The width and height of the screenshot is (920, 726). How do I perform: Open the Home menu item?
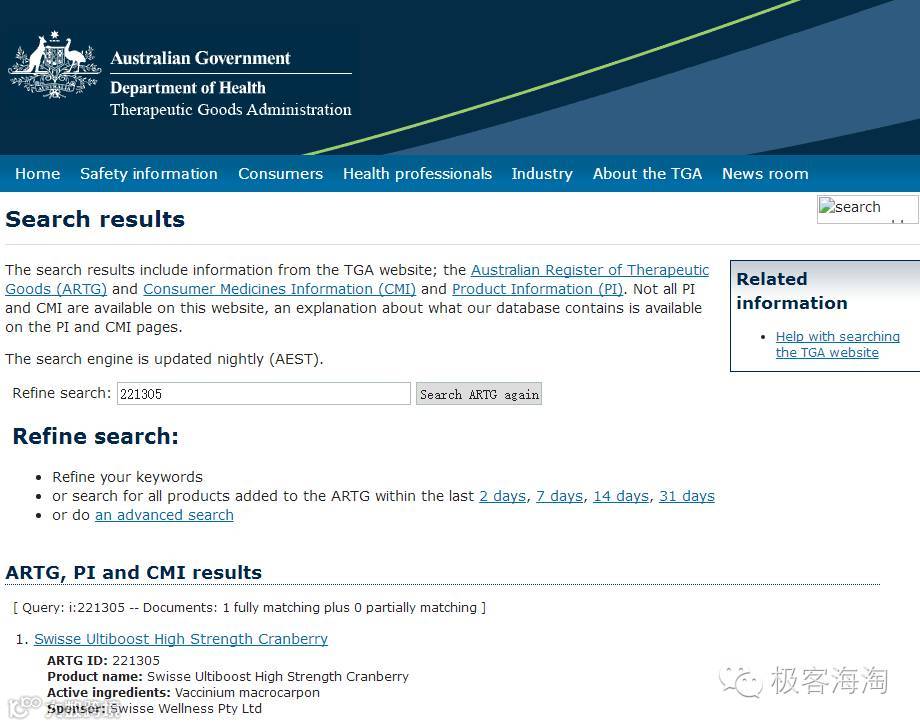point(38,174)
